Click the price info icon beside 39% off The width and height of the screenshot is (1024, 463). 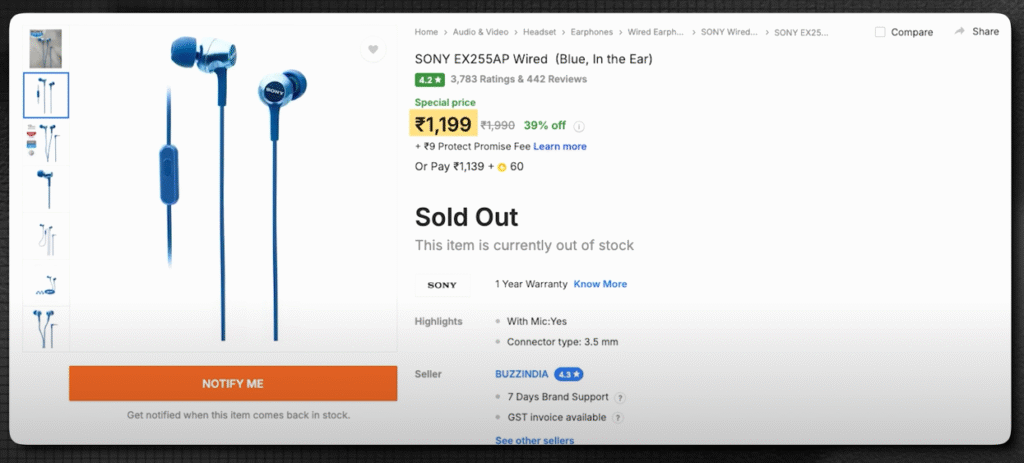coord(579,126)
